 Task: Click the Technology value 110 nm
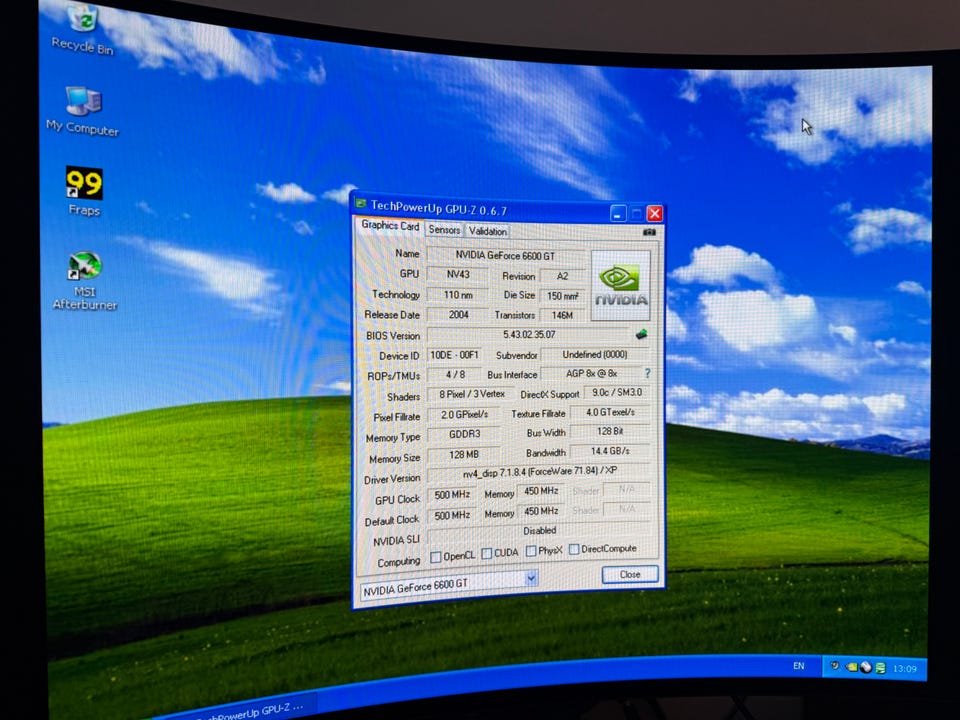458,294
